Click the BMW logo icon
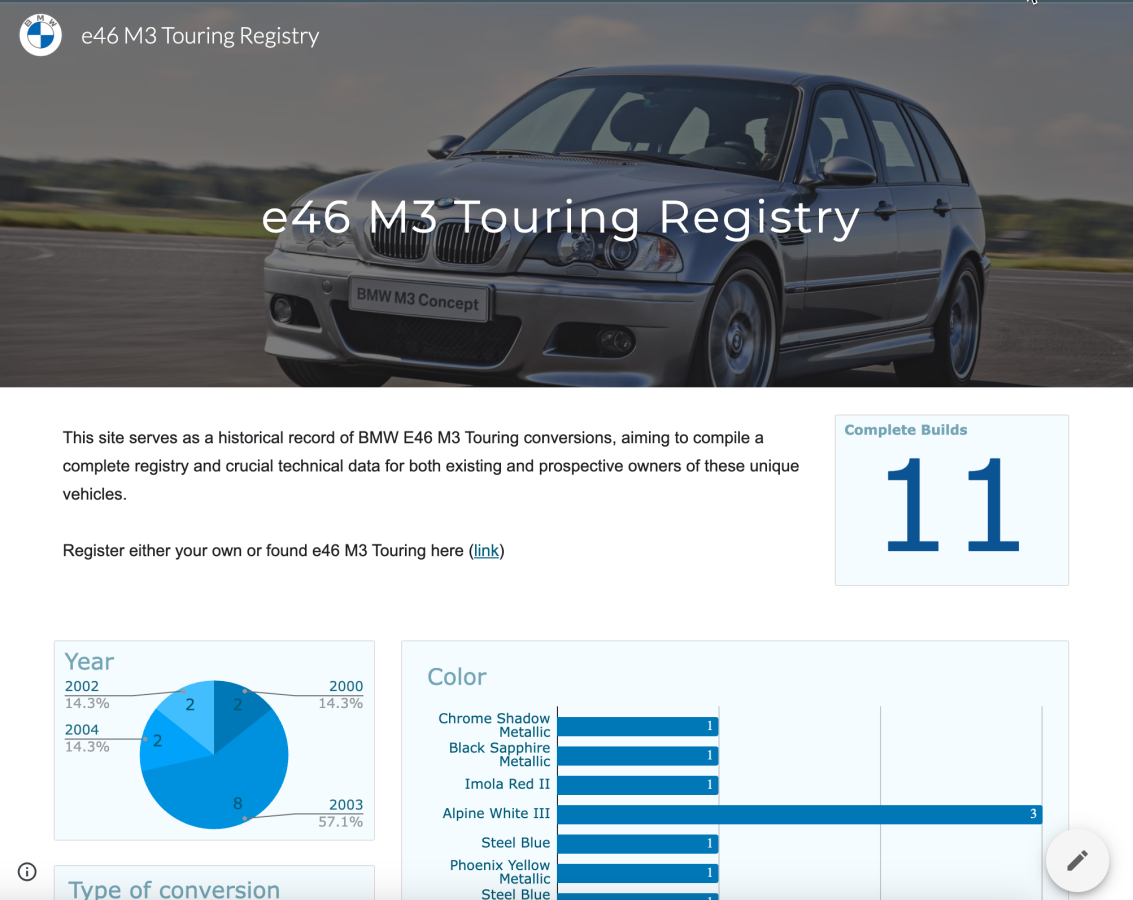This screenshot has width=1133, height=900. click(x=41, y=35)
